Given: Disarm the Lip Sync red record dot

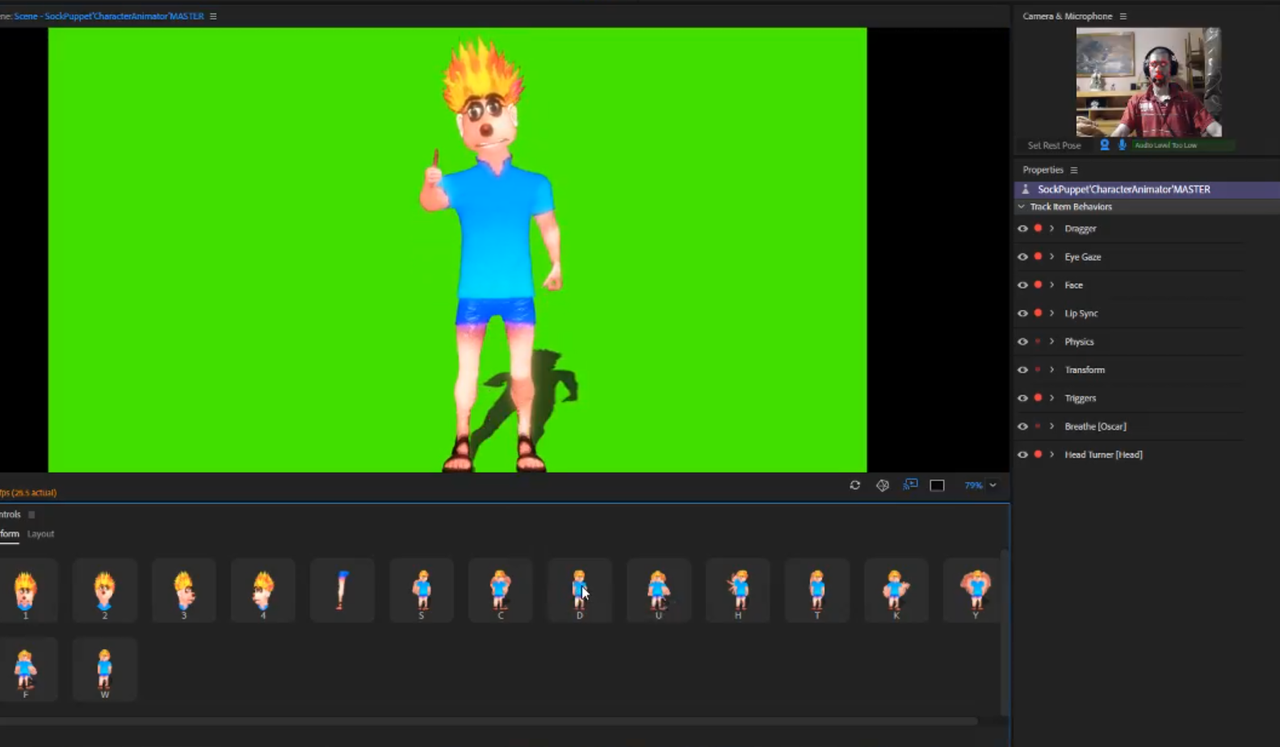Looking at the screenshot, I should coord(1038,313).
